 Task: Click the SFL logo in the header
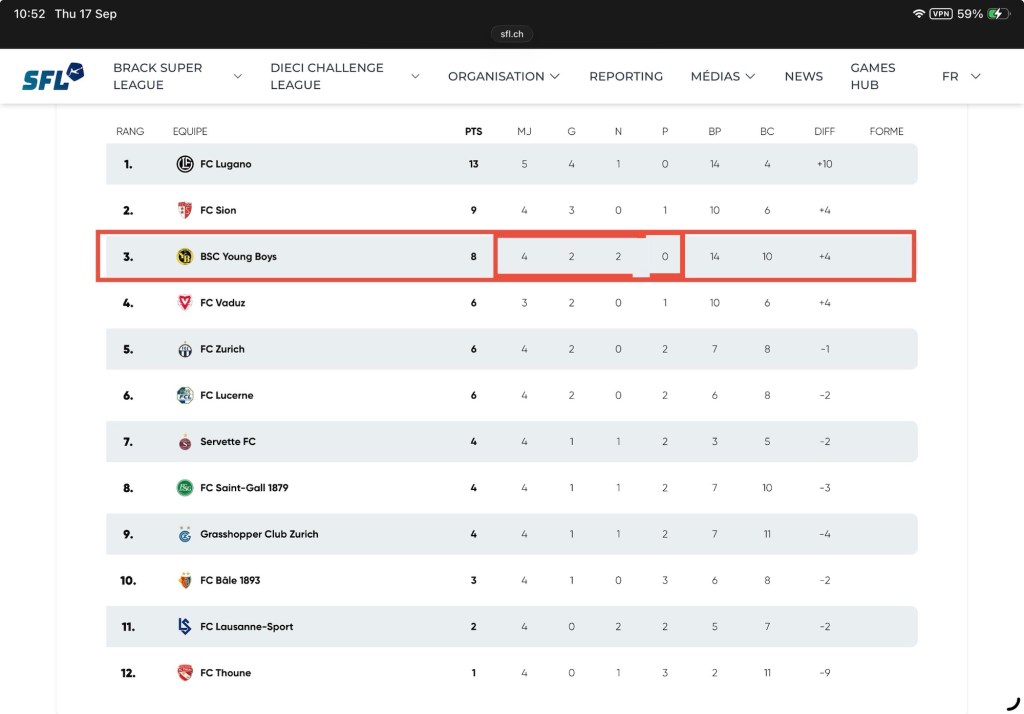(x=53, y=76)
